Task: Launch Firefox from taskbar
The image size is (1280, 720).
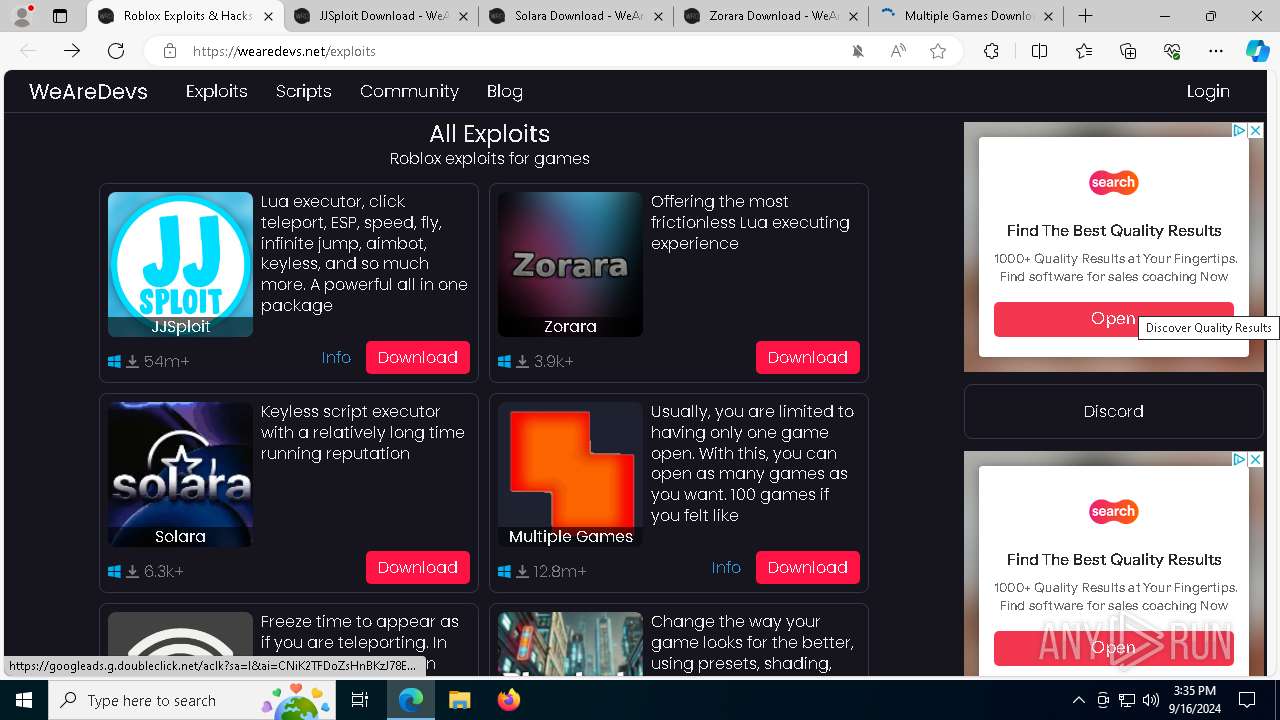Action: point(508,700)
